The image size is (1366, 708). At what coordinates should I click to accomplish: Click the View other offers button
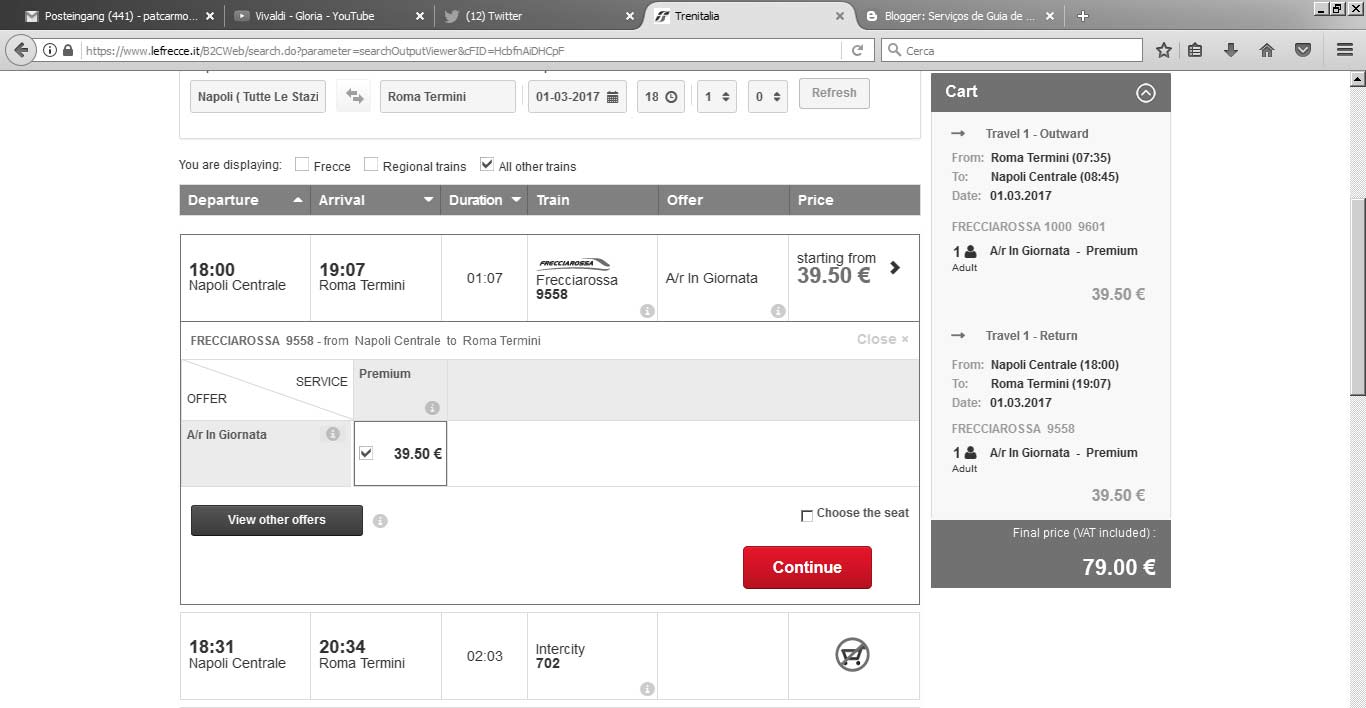(277, 520)
